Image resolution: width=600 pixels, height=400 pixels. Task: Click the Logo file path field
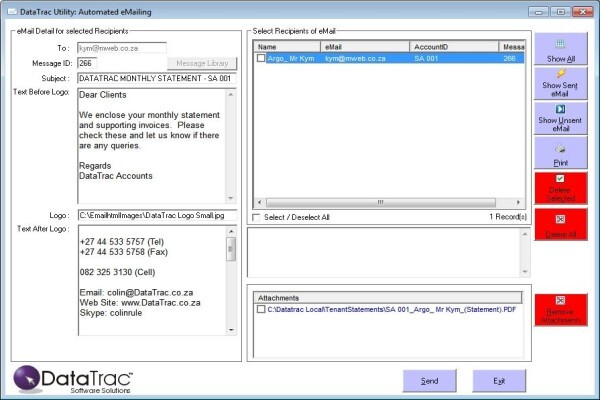click(x=157, y=216)
